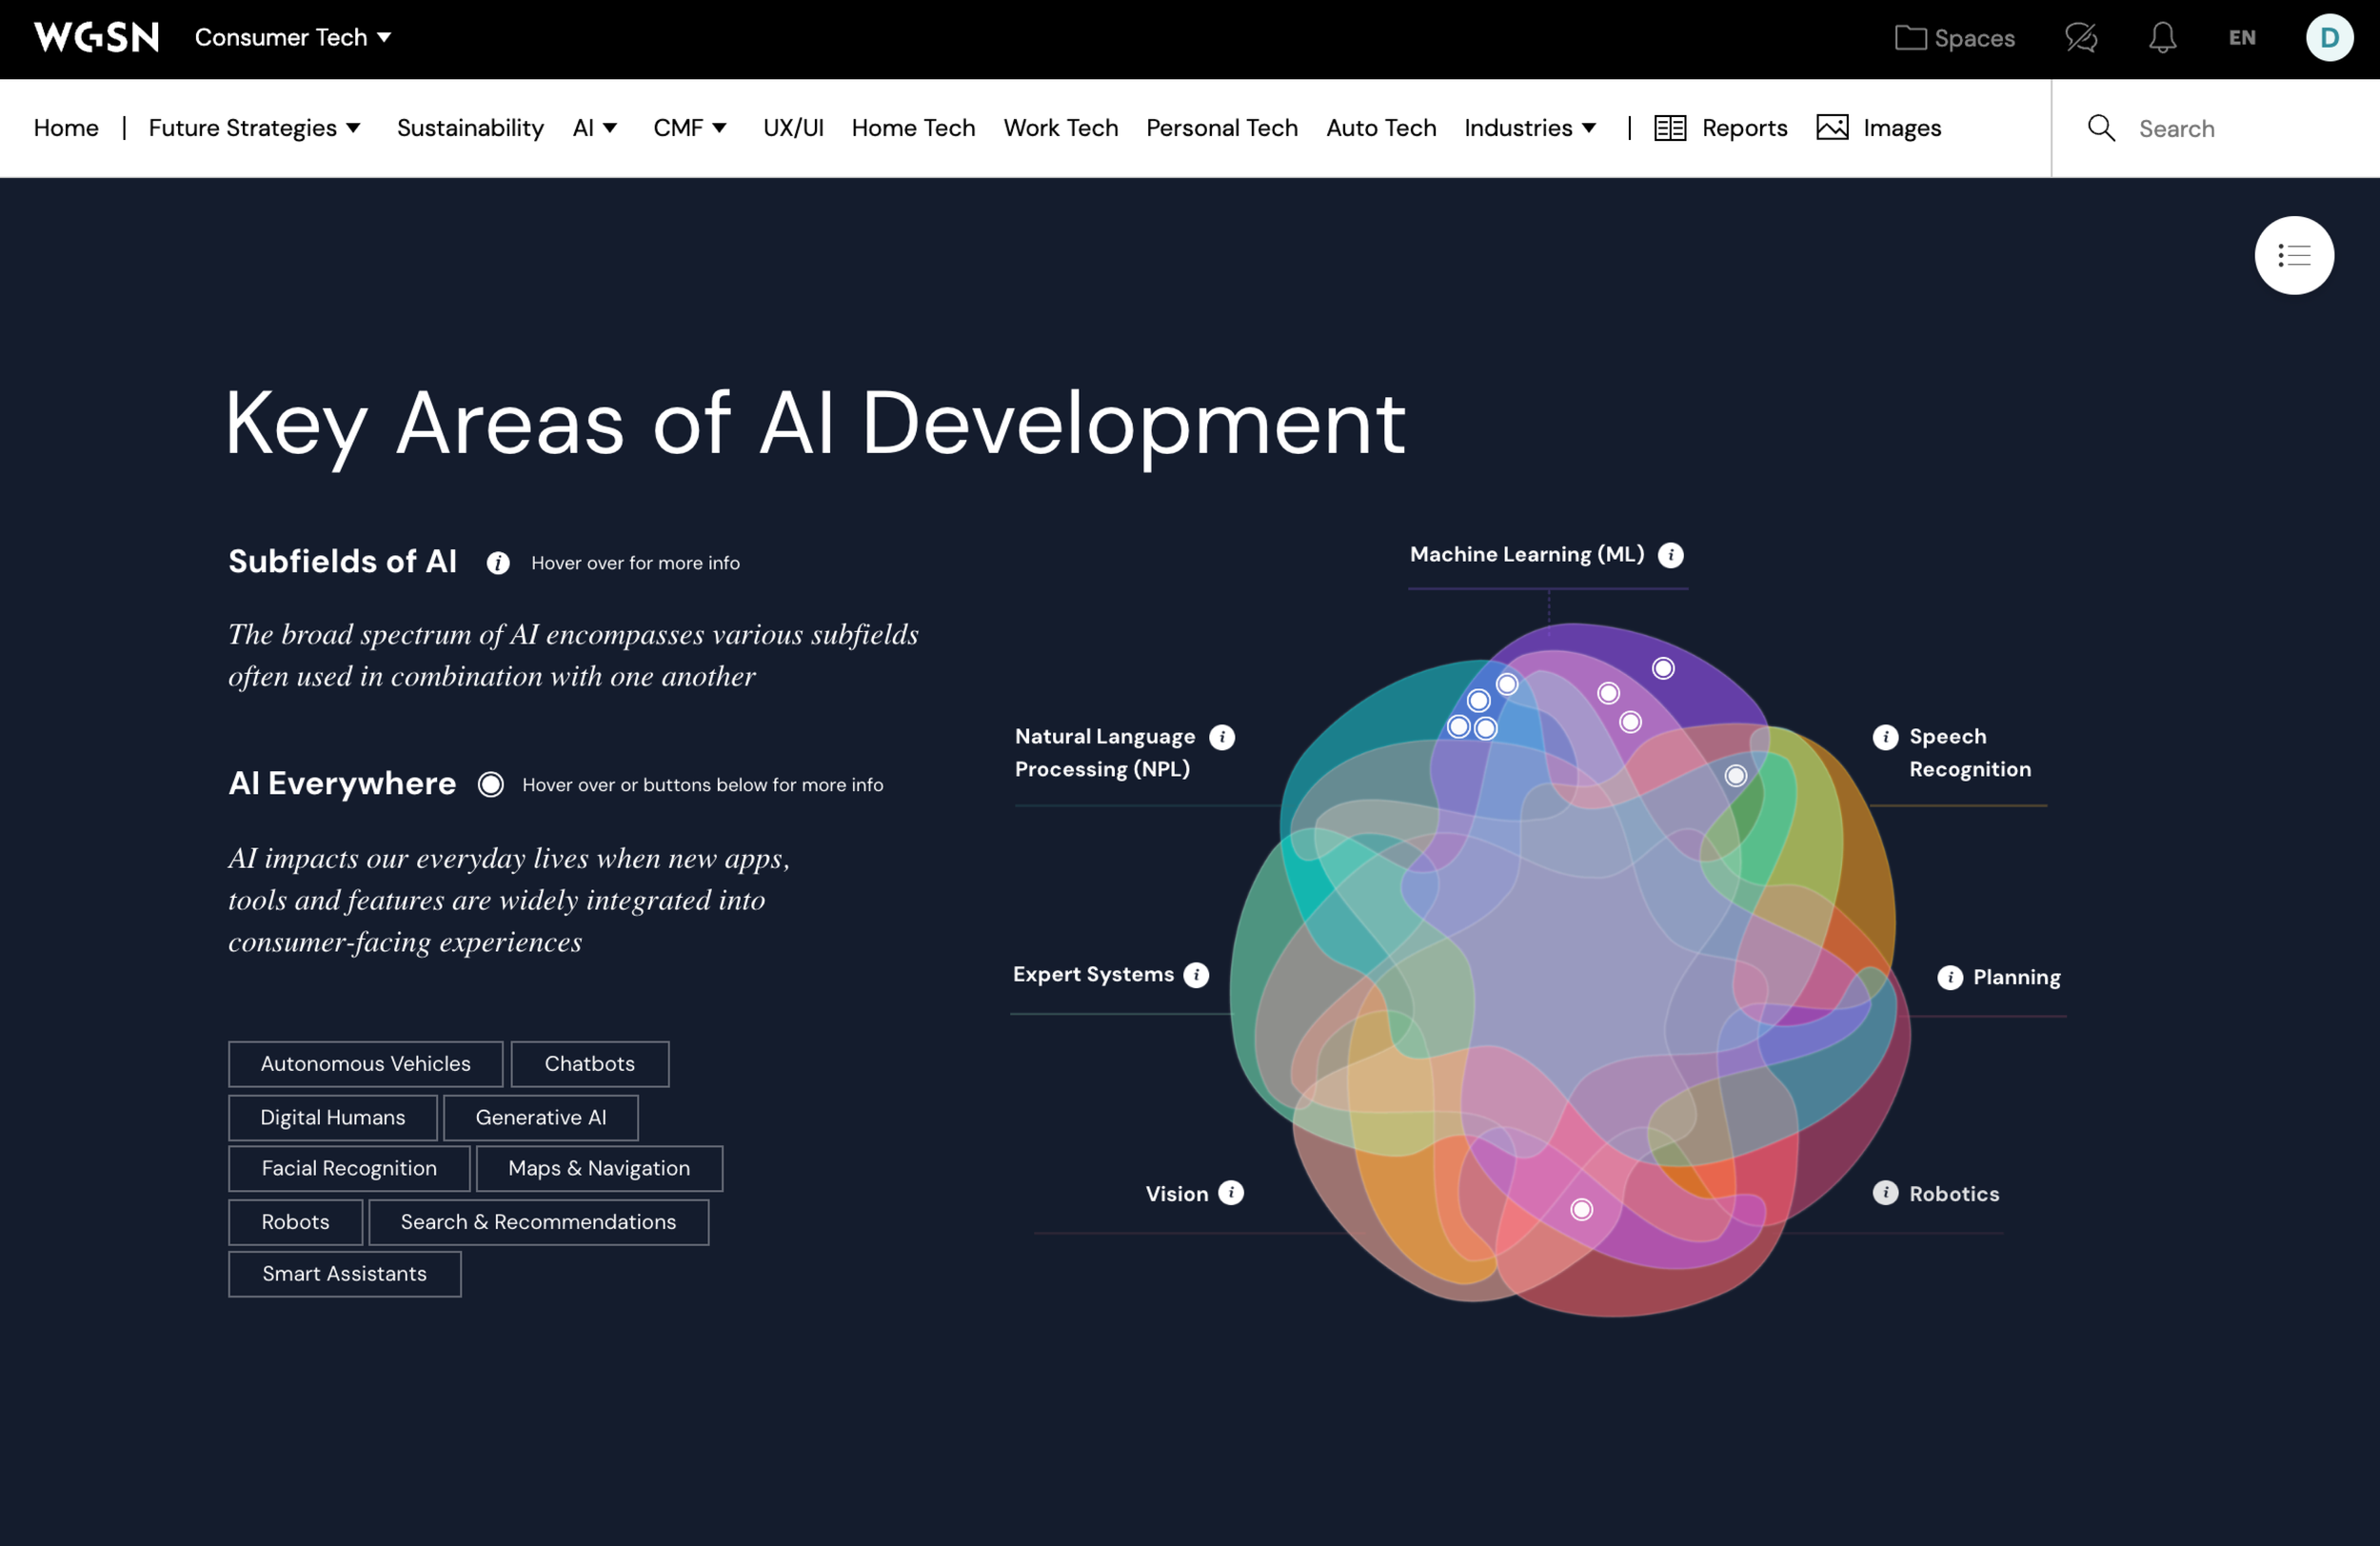Go to the Sustainability menu item
2380x1546 pixels.
470,128
